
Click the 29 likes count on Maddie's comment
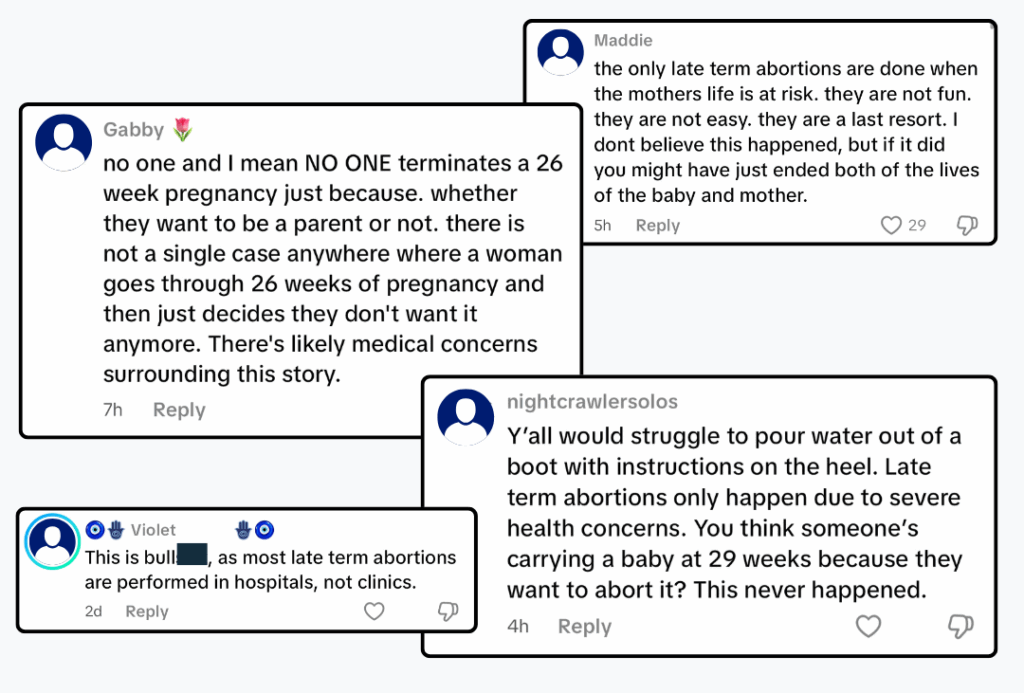pos(917,226)
